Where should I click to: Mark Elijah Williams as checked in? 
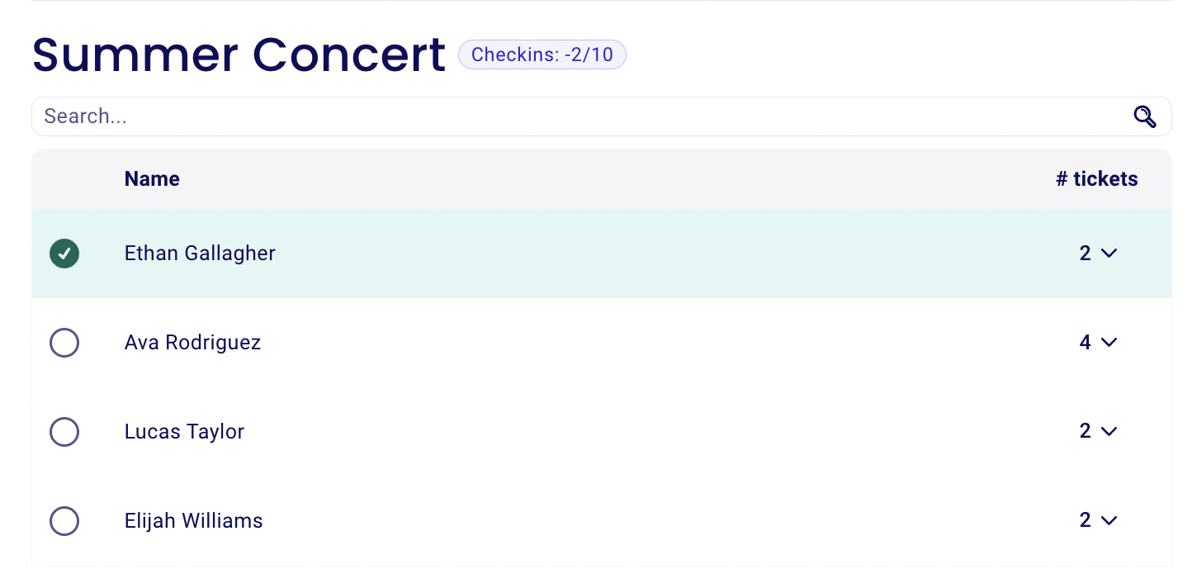[x=64, y=520]
